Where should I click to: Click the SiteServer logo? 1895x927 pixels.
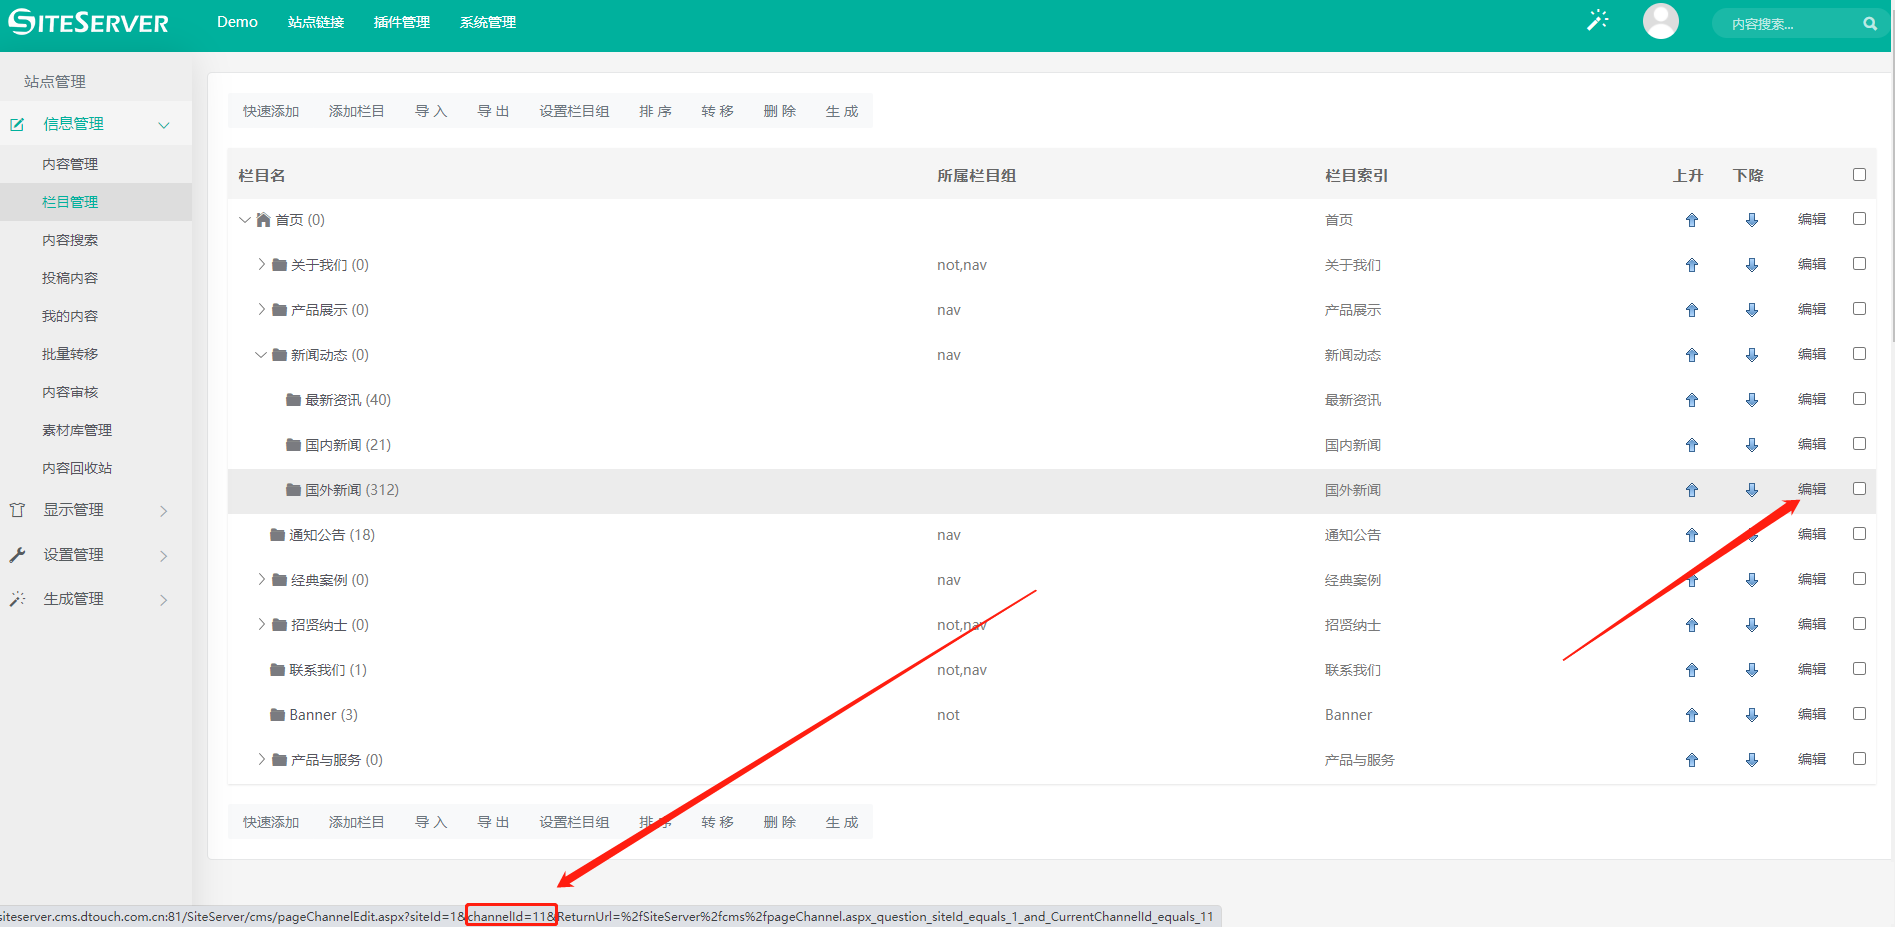point(89,22)
